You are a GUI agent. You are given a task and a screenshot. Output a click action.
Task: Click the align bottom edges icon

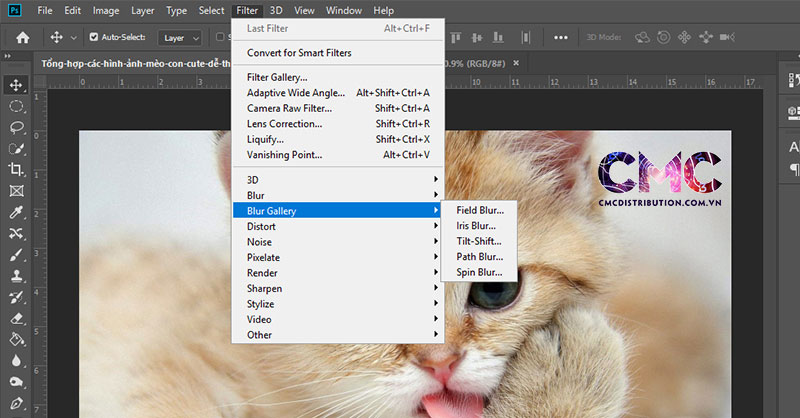click(x=498, y=37)
